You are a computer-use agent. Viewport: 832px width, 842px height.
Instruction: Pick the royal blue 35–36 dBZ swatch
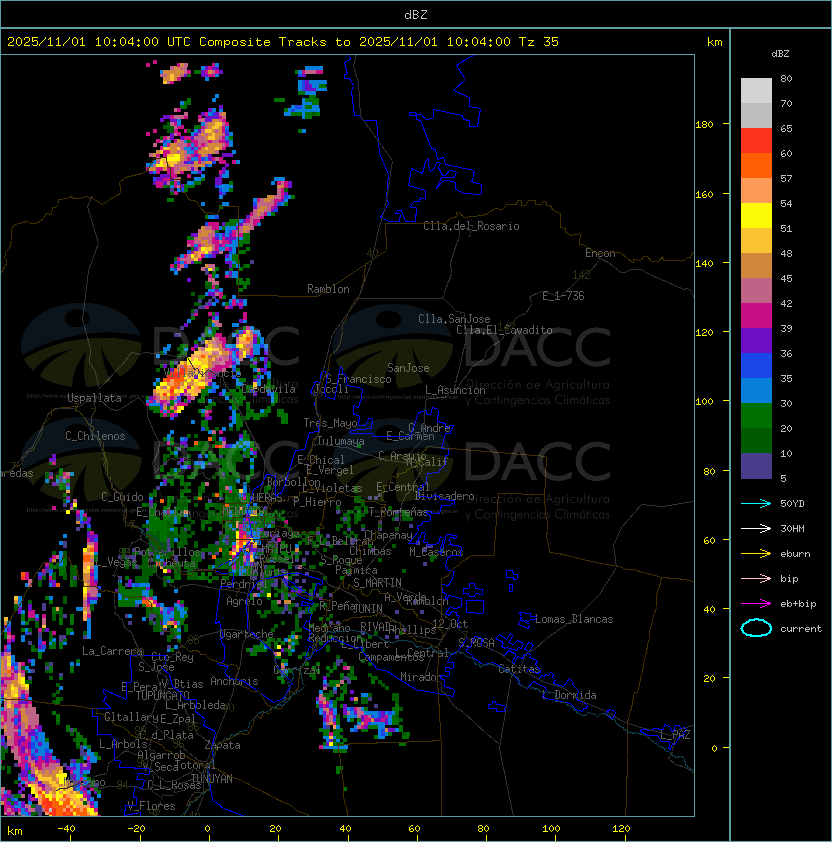[x=756, y=365]
